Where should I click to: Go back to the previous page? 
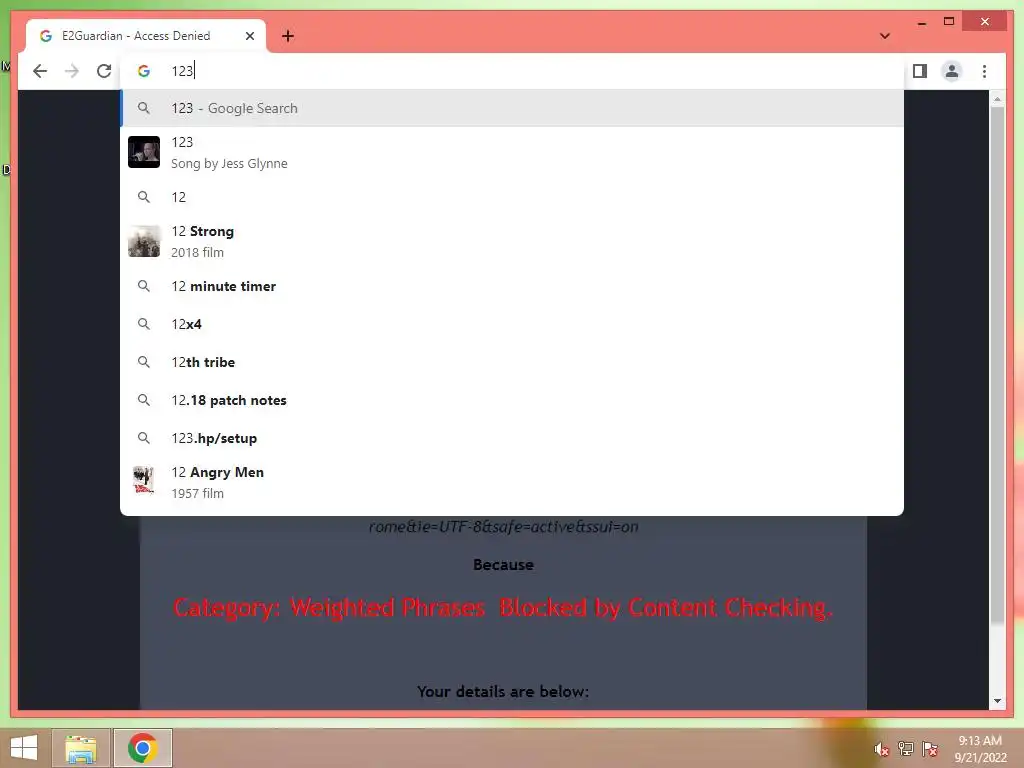point(40,71)
